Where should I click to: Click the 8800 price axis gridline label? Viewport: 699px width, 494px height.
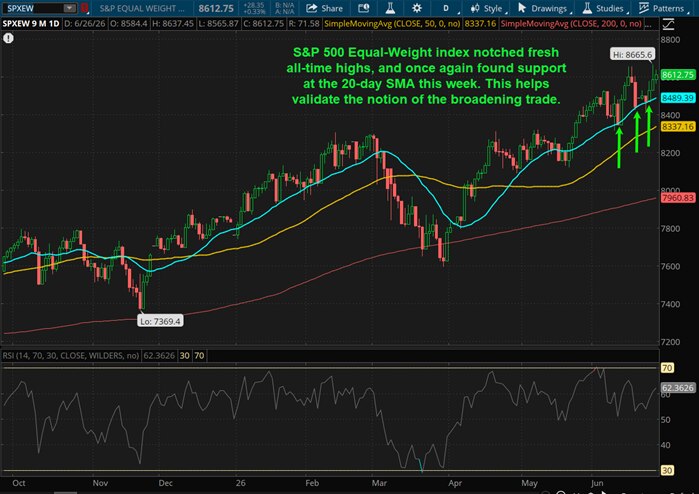click(x=670, y=40)
